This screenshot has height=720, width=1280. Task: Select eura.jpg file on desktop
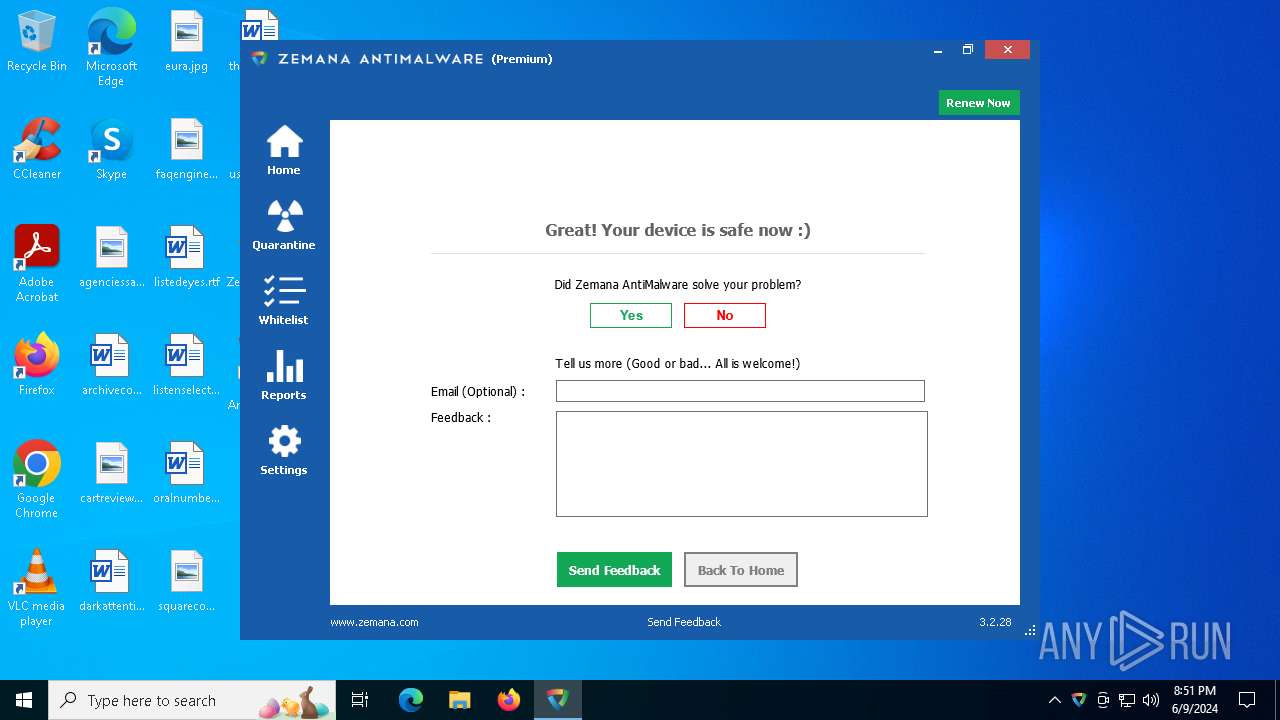point(186,42)
